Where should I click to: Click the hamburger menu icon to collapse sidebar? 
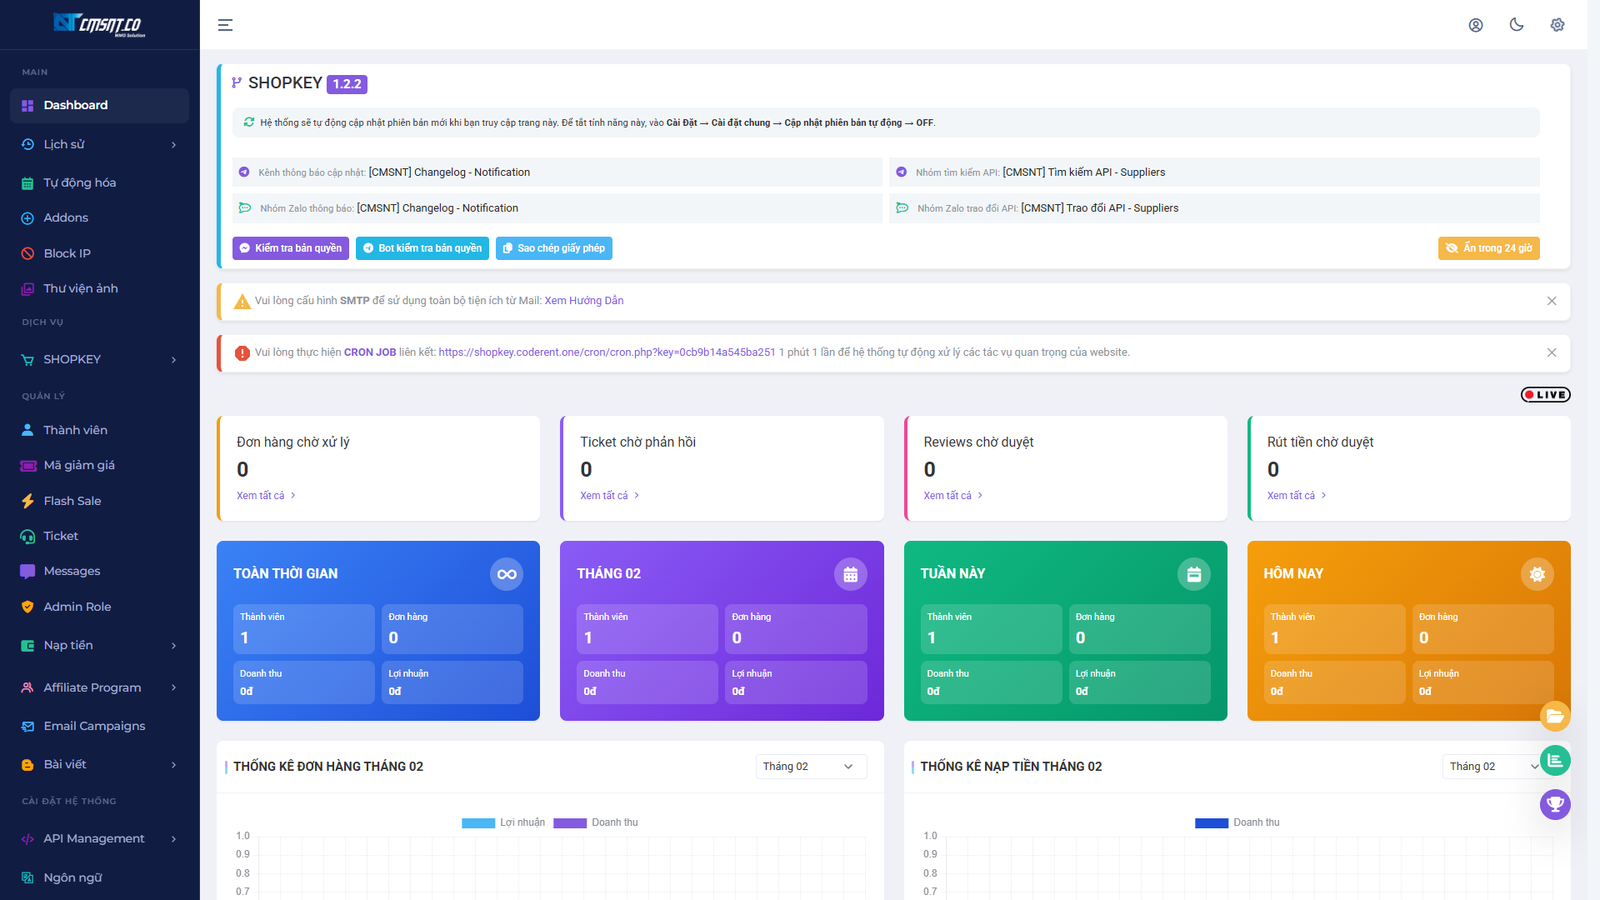[x=225, y=25]
